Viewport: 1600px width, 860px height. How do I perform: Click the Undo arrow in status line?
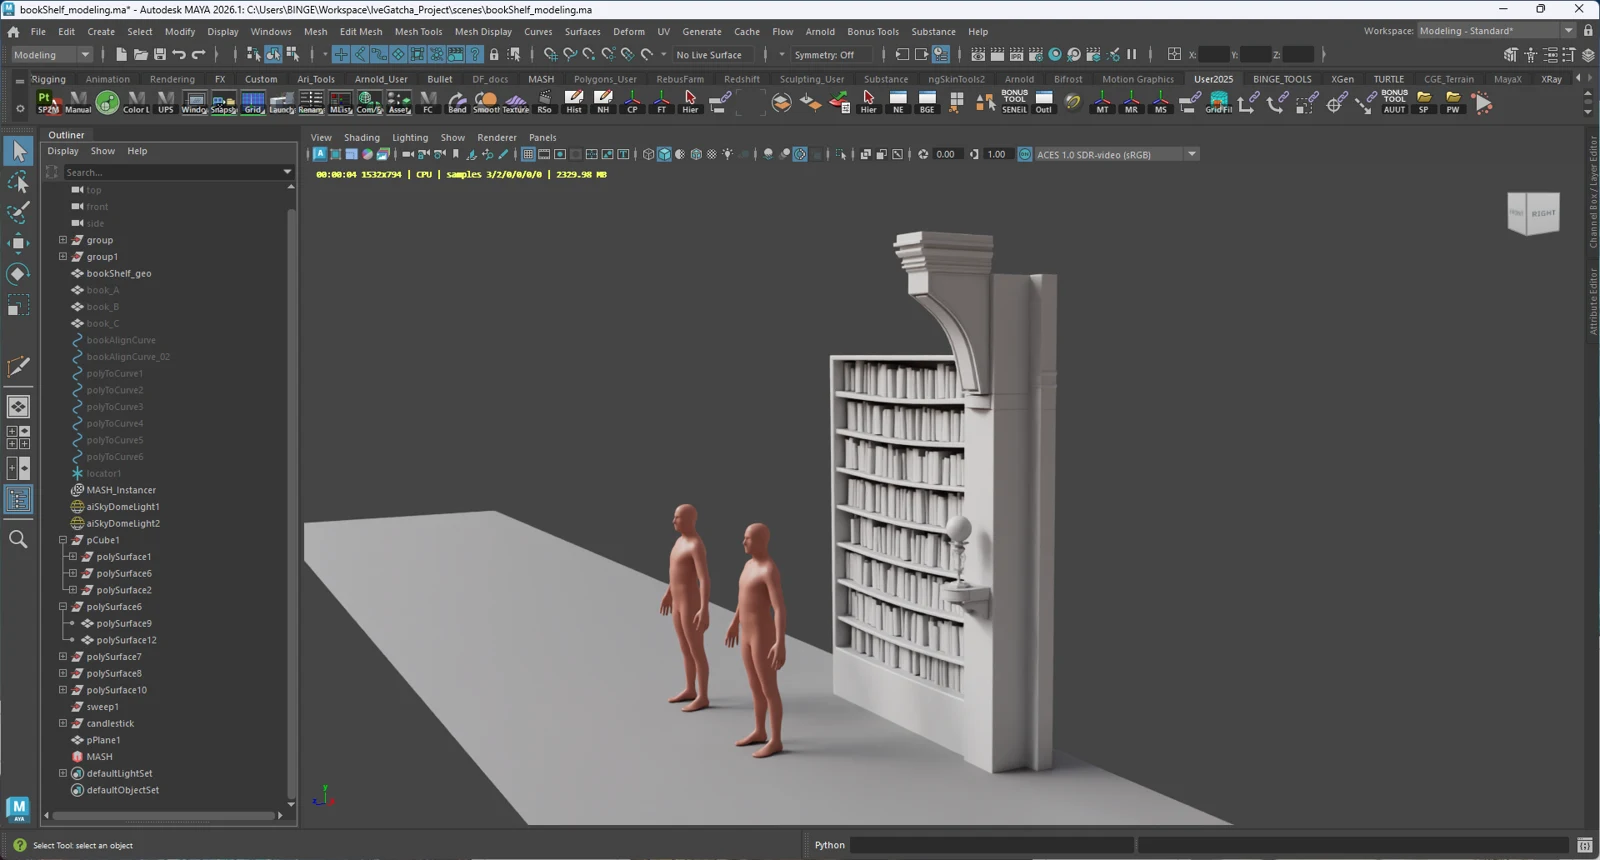(179, 55)
